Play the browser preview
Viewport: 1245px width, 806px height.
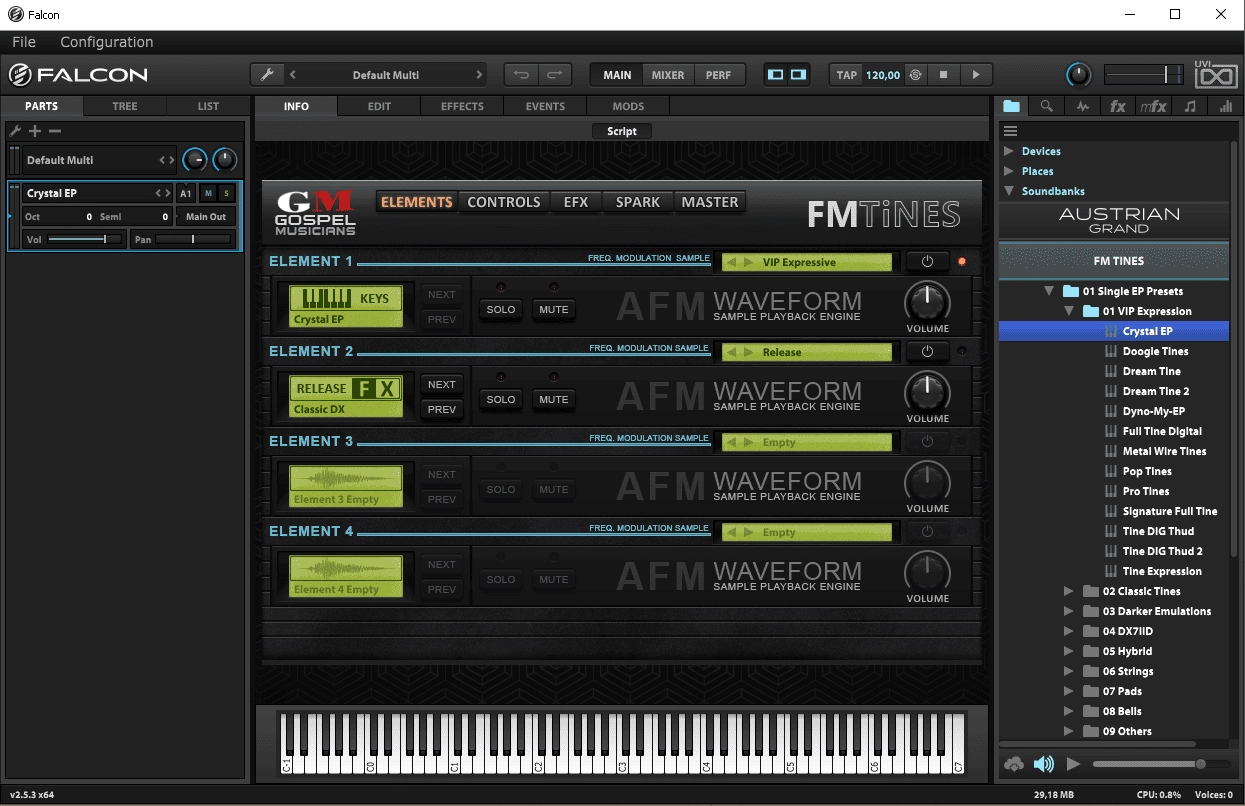[x=1073, y=764]
